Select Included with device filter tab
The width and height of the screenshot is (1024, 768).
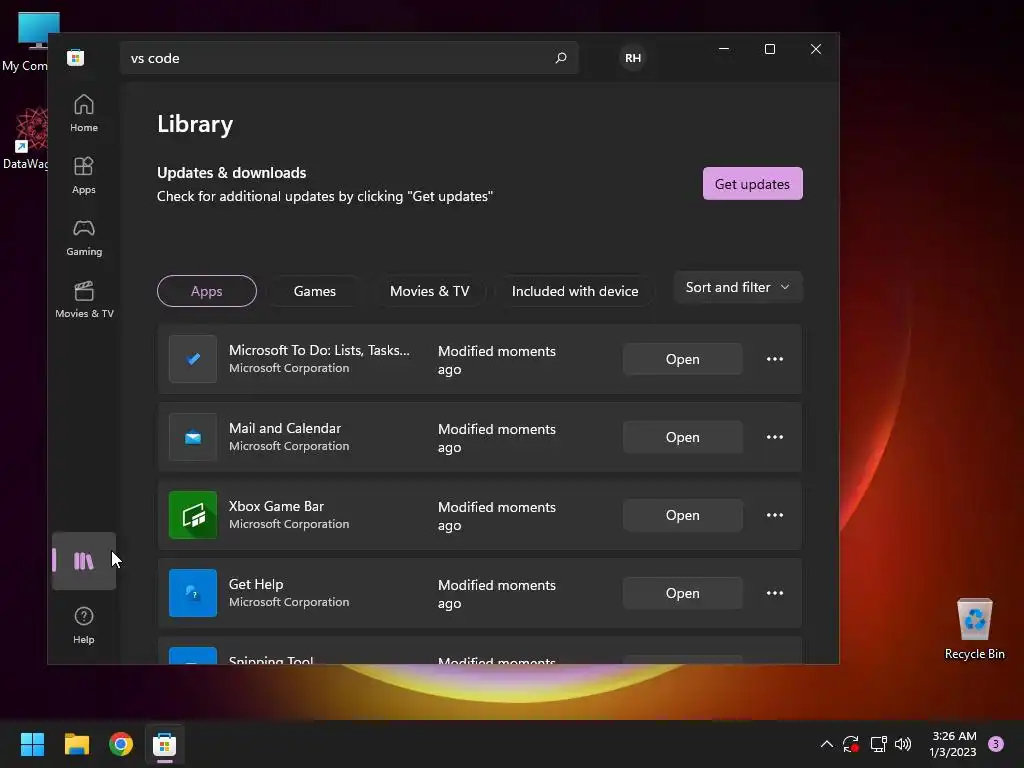(x=575, y=291)
